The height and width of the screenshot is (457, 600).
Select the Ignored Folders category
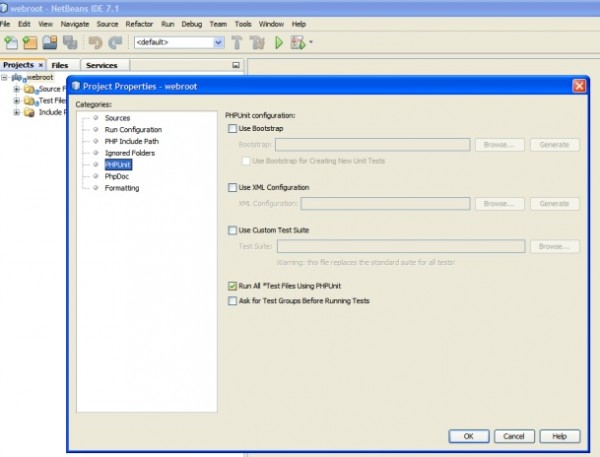click(x=130, y=153)
